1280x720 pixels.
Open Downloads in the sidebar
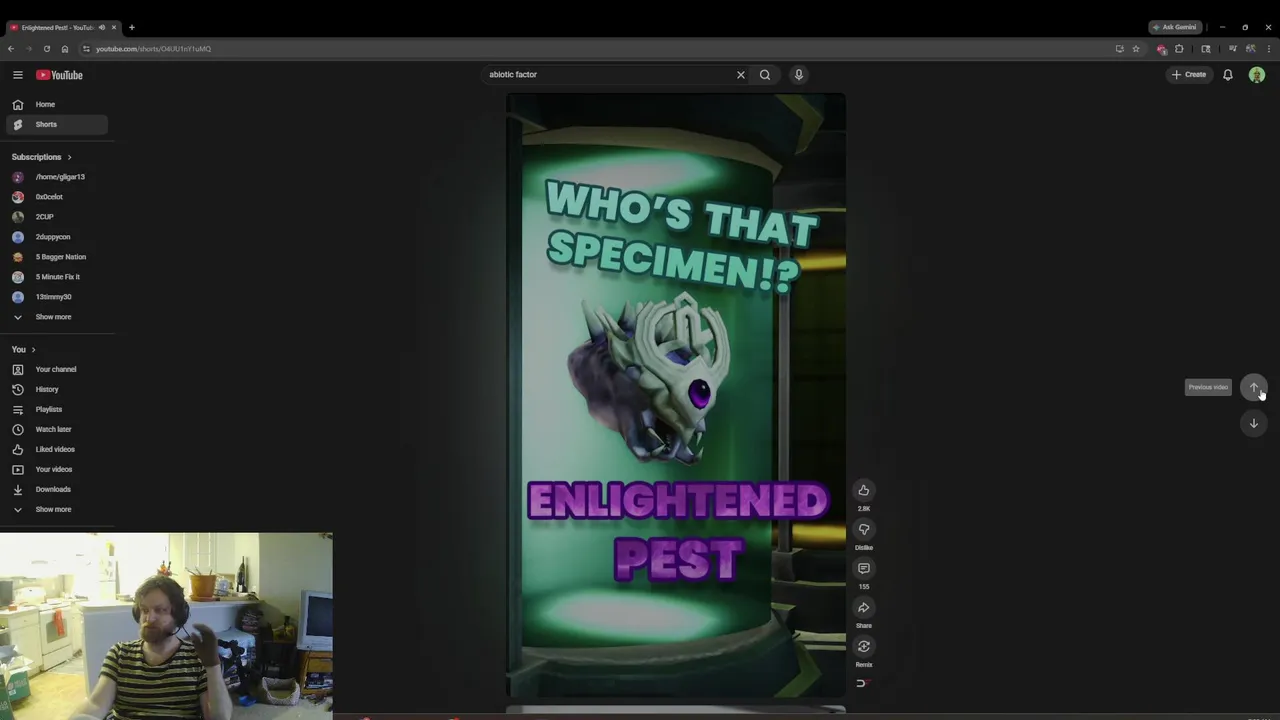tap(57, 489)
